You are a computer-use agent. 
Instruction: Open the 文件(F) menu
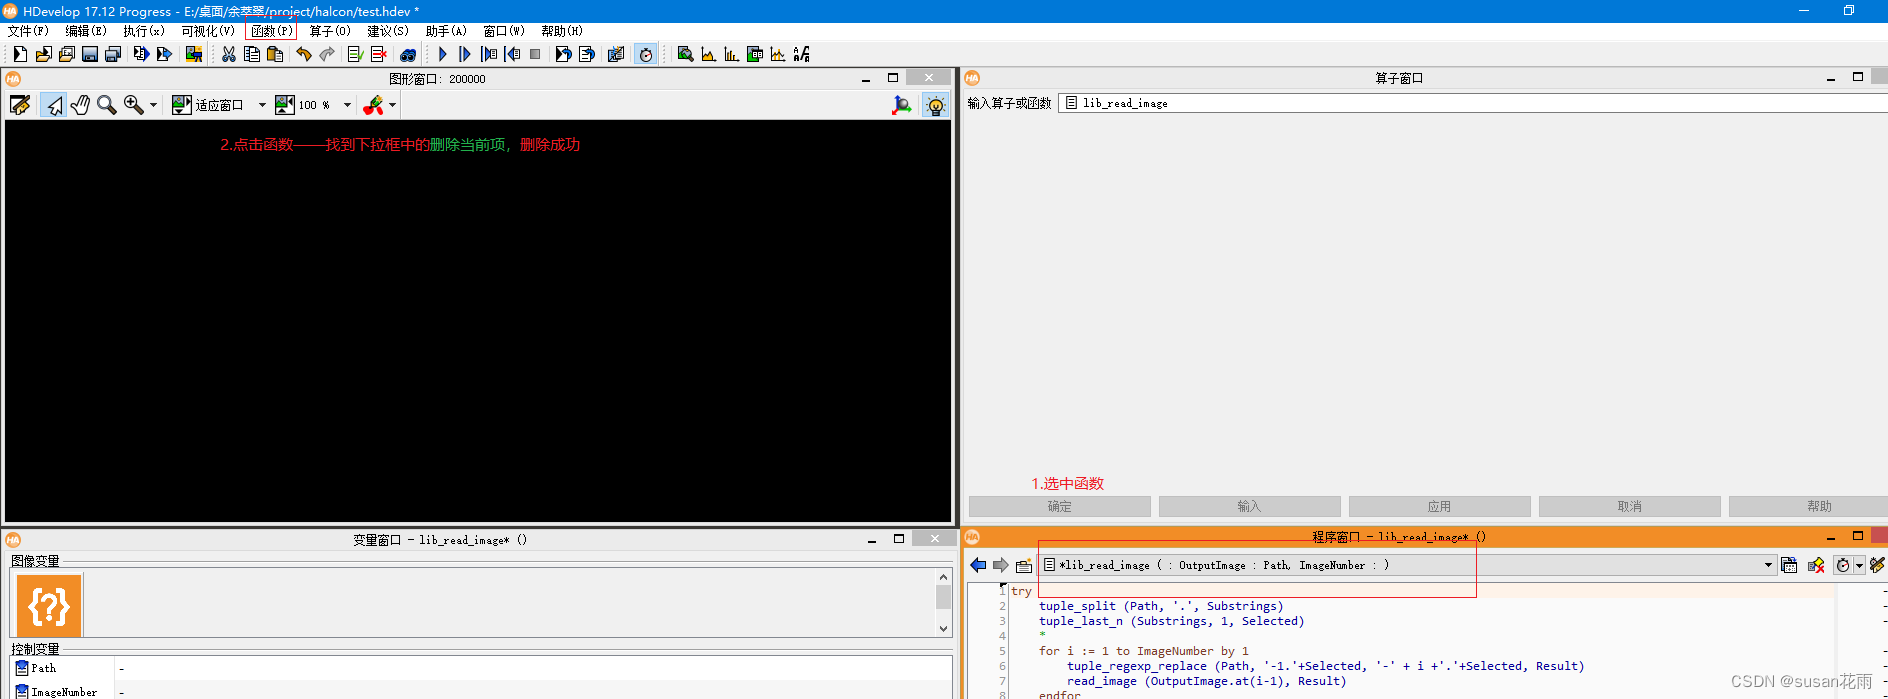point(28,31)
